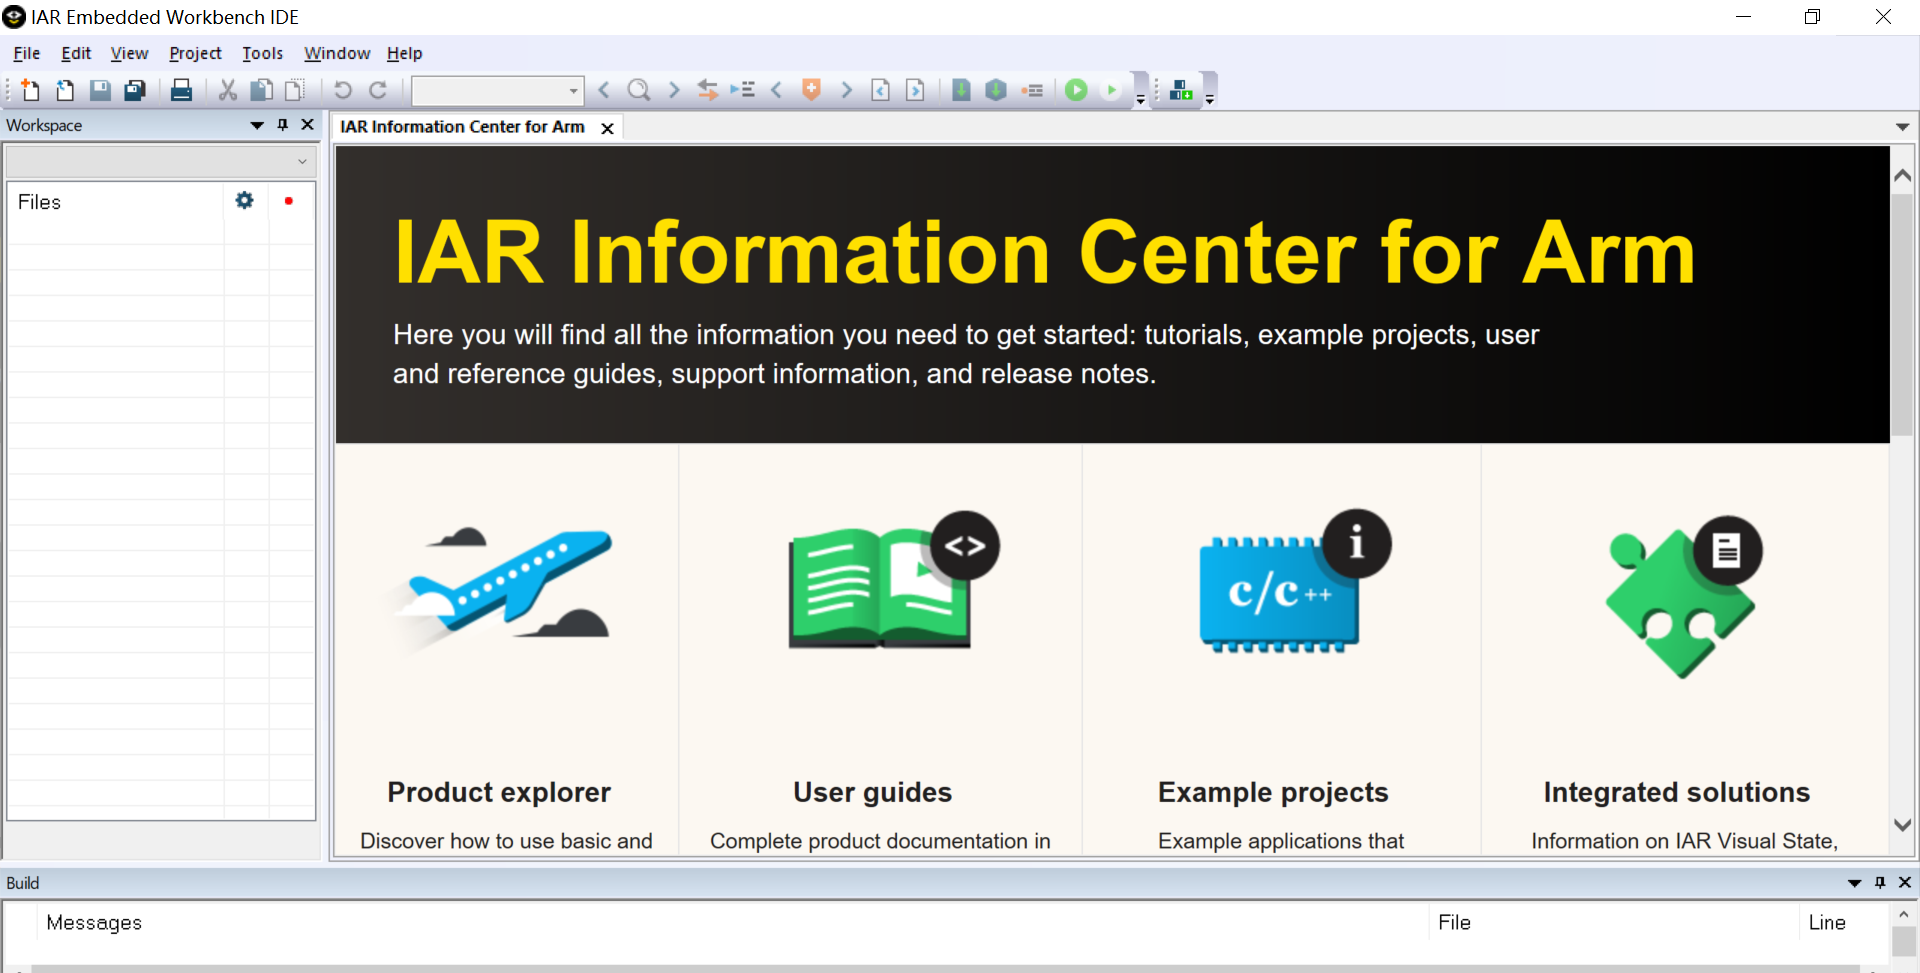Click Debug without Downloading icon

(x=1111, y=91)
